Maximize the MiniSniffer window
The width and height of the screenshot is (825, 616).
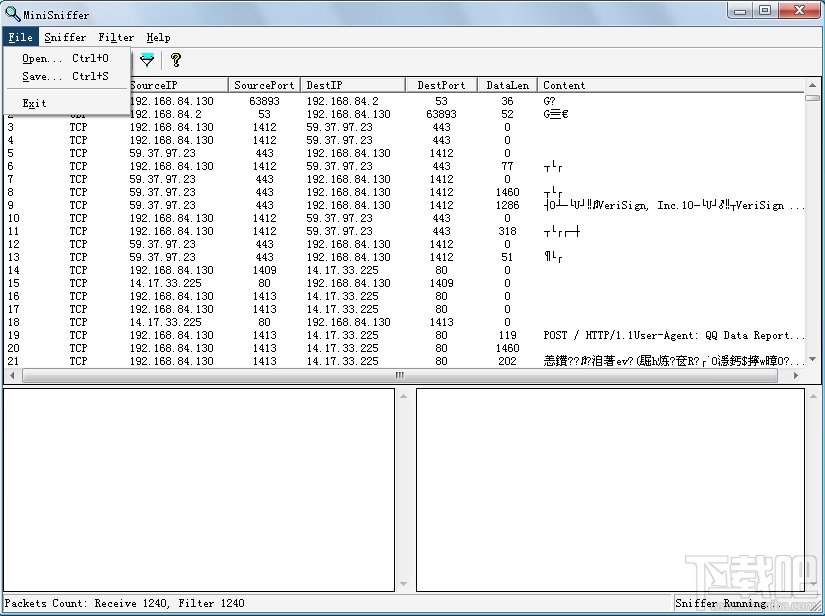[x=766, y=11]
